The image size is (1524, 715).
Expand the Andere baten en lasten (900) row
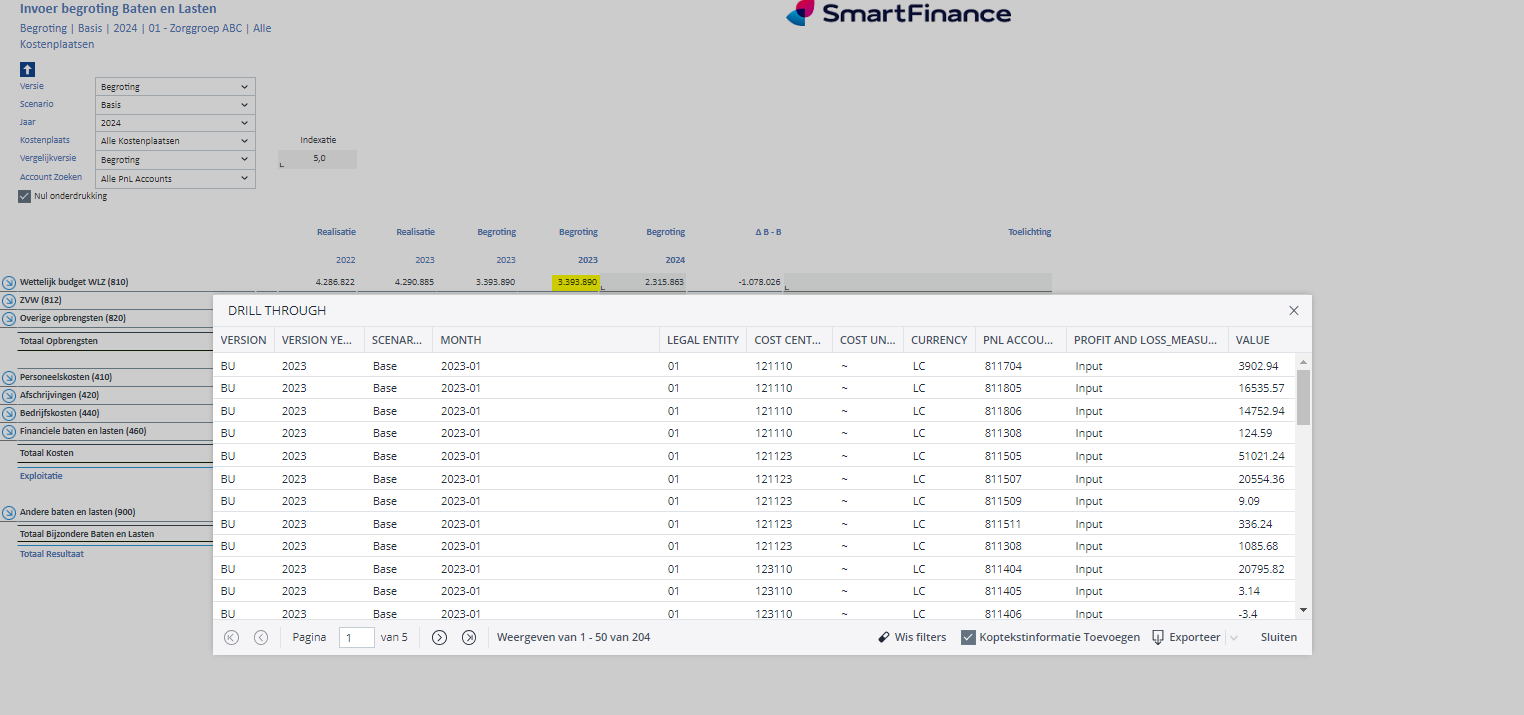click(9, 512)
